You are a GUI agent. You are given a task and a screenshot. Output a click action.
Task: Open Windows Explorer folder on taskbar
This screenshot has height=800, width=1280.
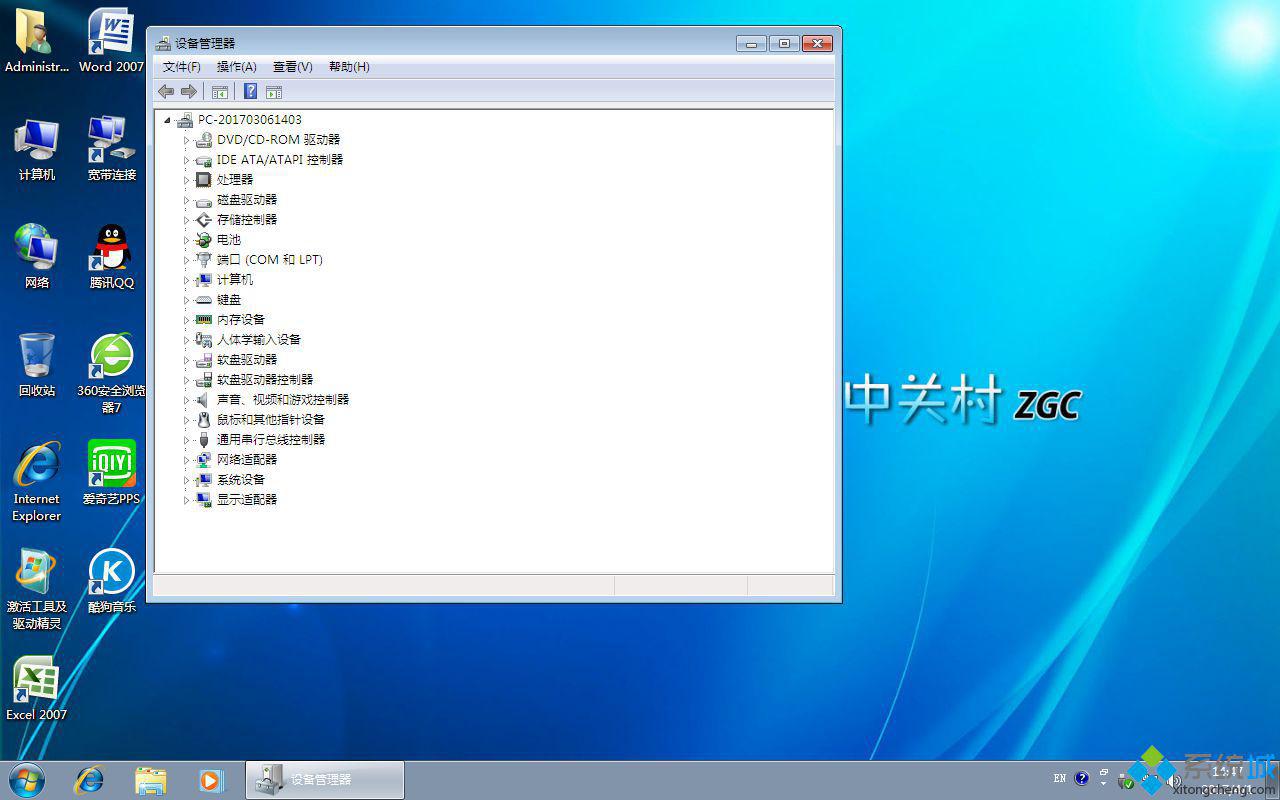tap(150, 779)
